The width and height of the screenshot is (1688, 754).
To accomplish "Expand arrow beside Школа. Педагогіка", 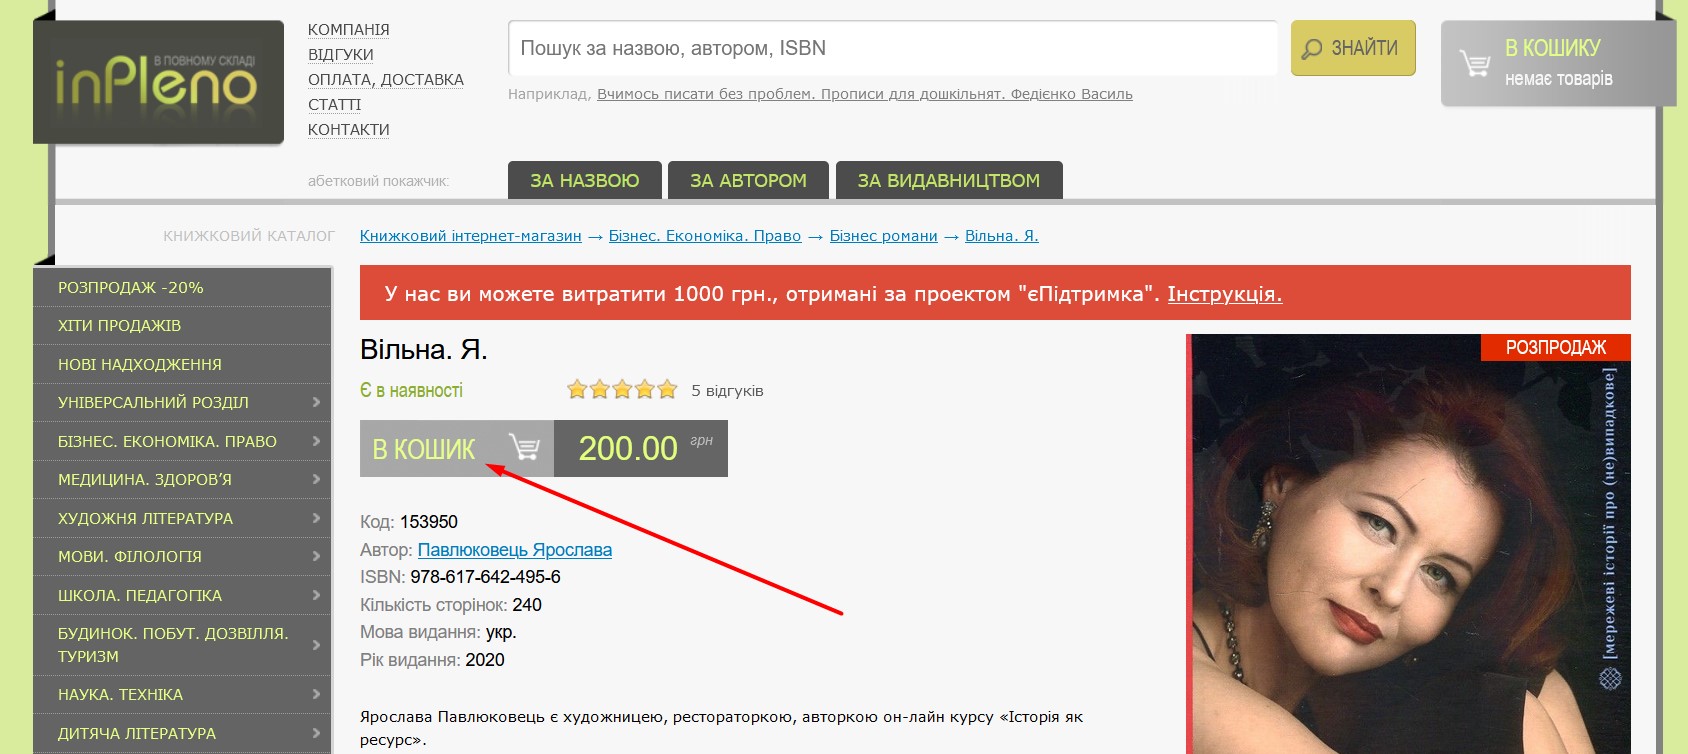I will (316, 595).
